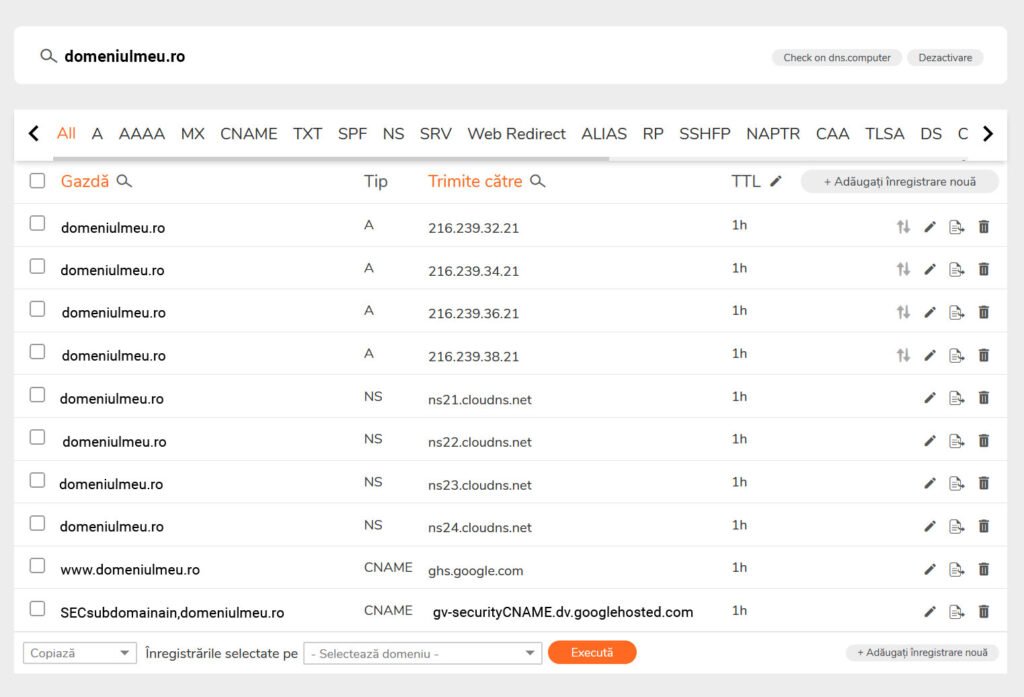Edit the A record pointing to 216.239.32.21

click(x=930, y=226)
